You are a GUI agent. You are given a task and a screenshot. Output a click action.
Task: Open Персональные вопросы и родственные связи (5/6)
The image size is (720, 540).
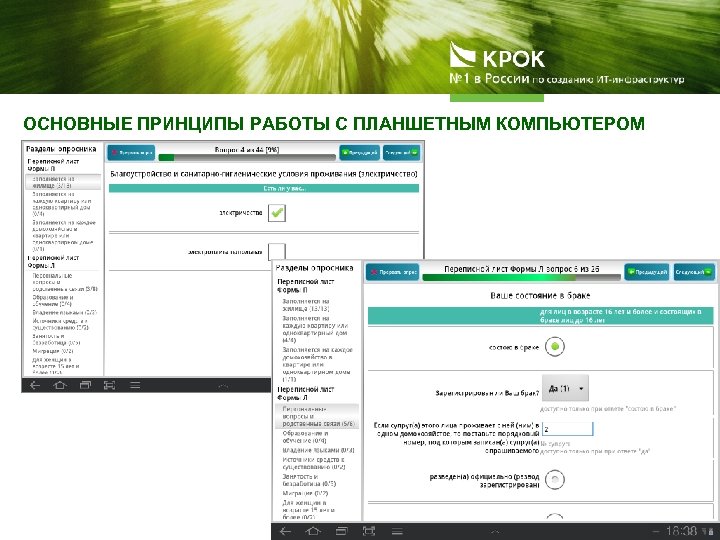pos(317,416)
